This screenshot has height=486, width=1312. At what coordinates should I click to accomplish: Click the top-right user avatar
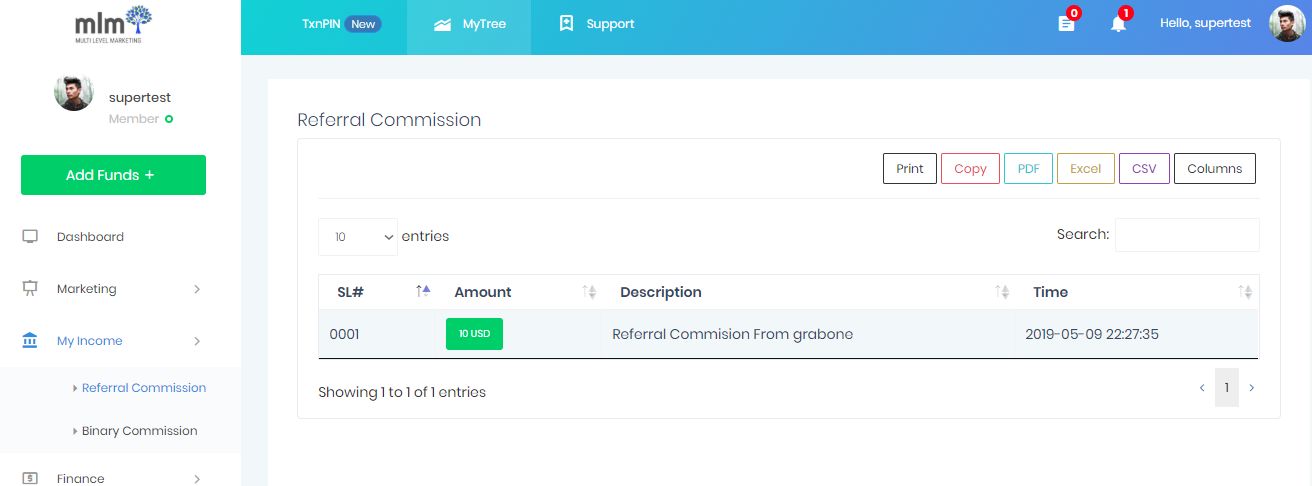(1286, 24)
